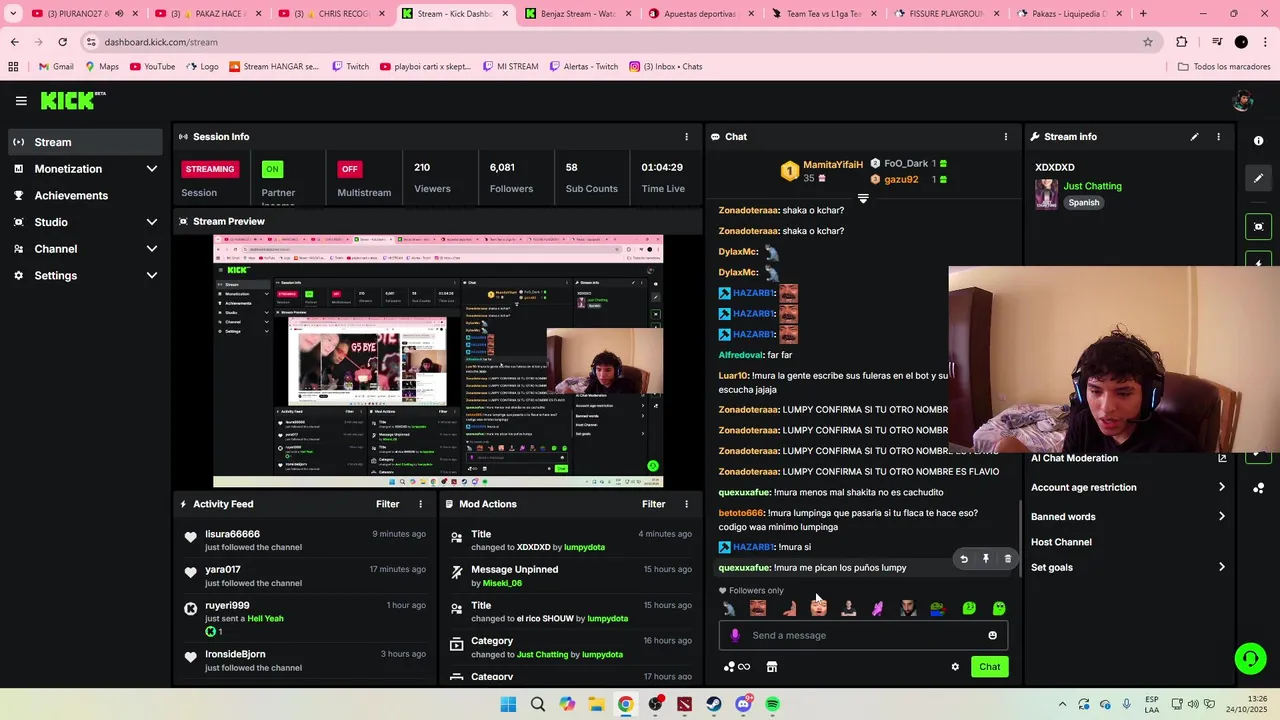Open MI STREAM bookmark
Viewport: 1280px width, 720px height.
(510, 67)
